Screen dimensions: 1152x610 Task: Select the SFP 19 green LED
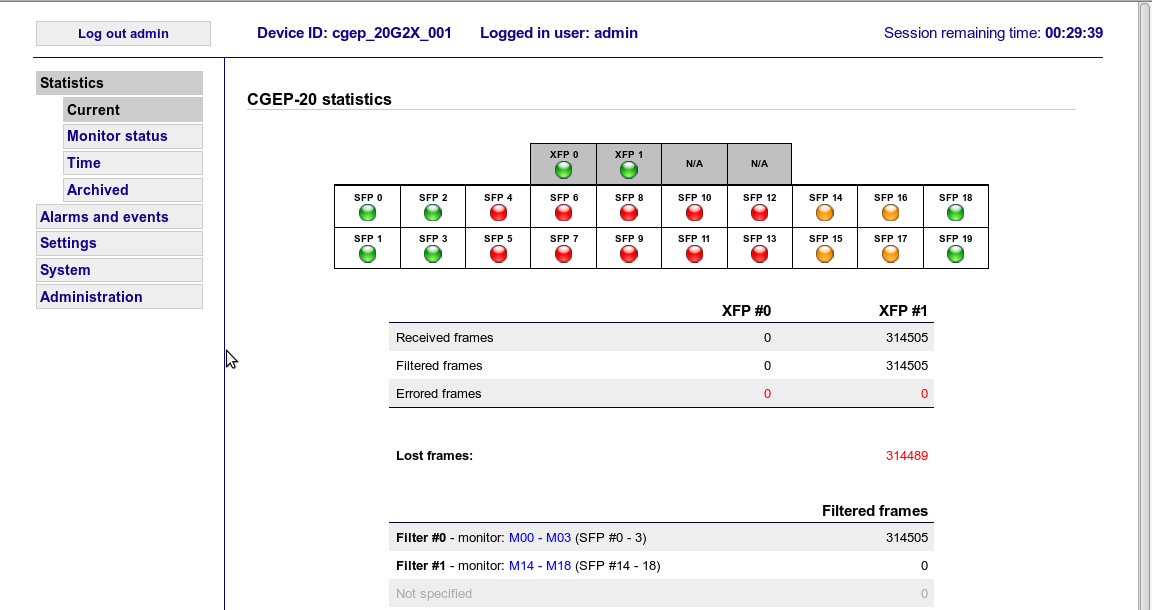(x=955, y=254)
